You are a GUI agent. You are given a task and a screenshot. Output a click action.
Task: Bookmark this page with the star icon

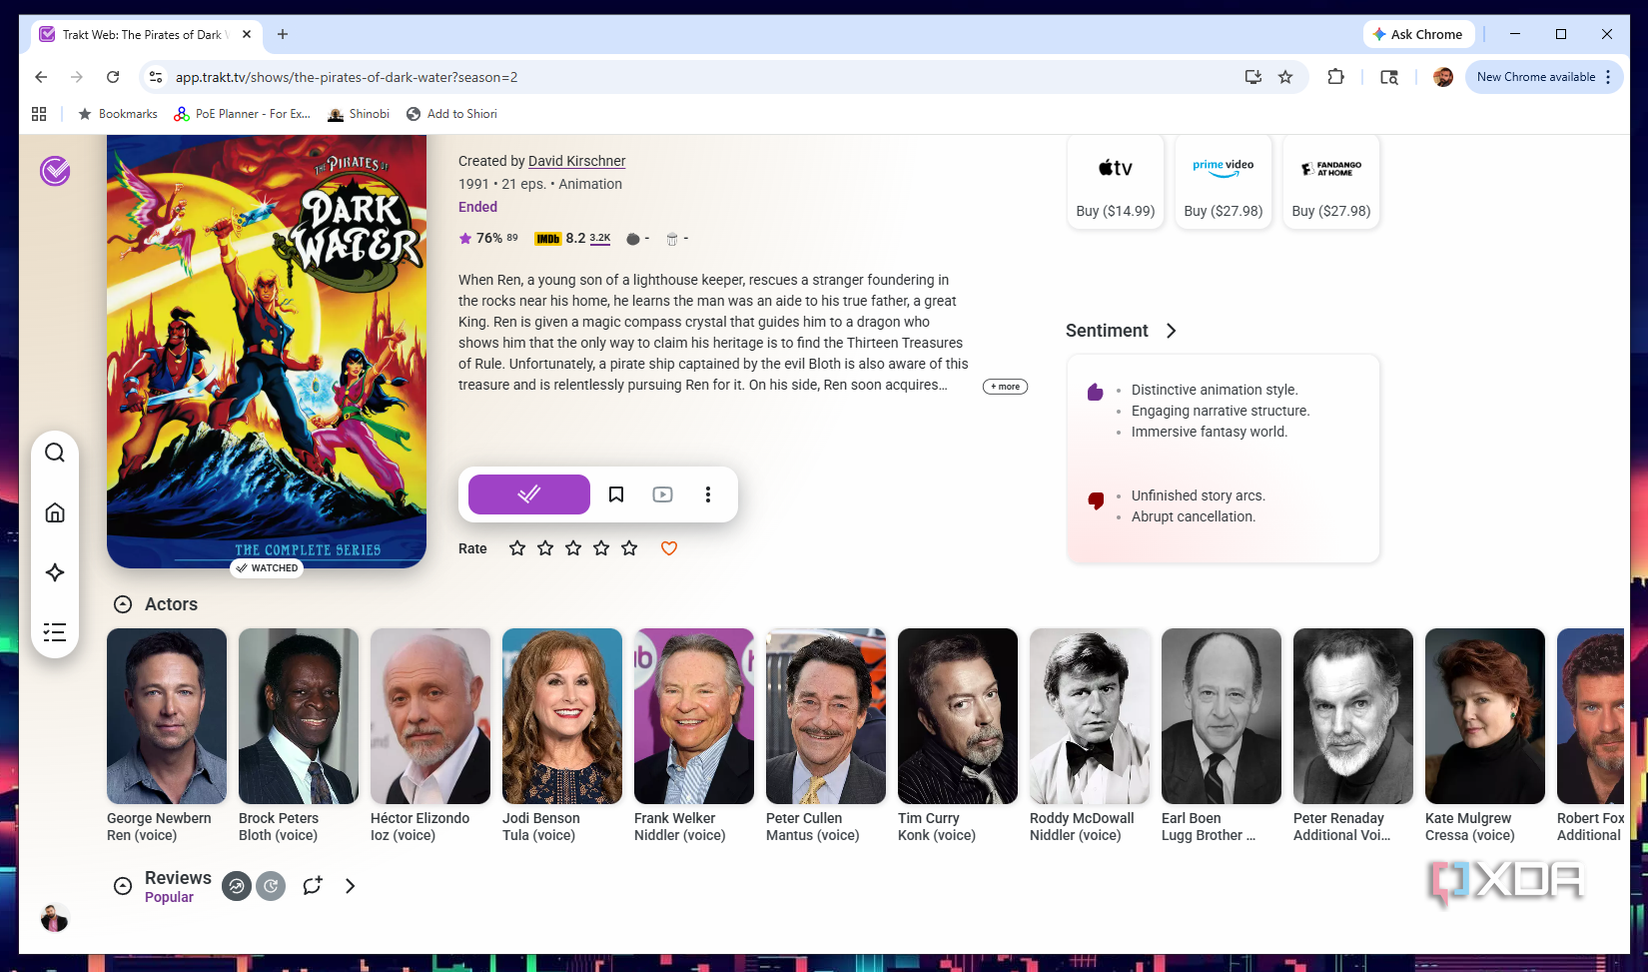[1286, 77]
